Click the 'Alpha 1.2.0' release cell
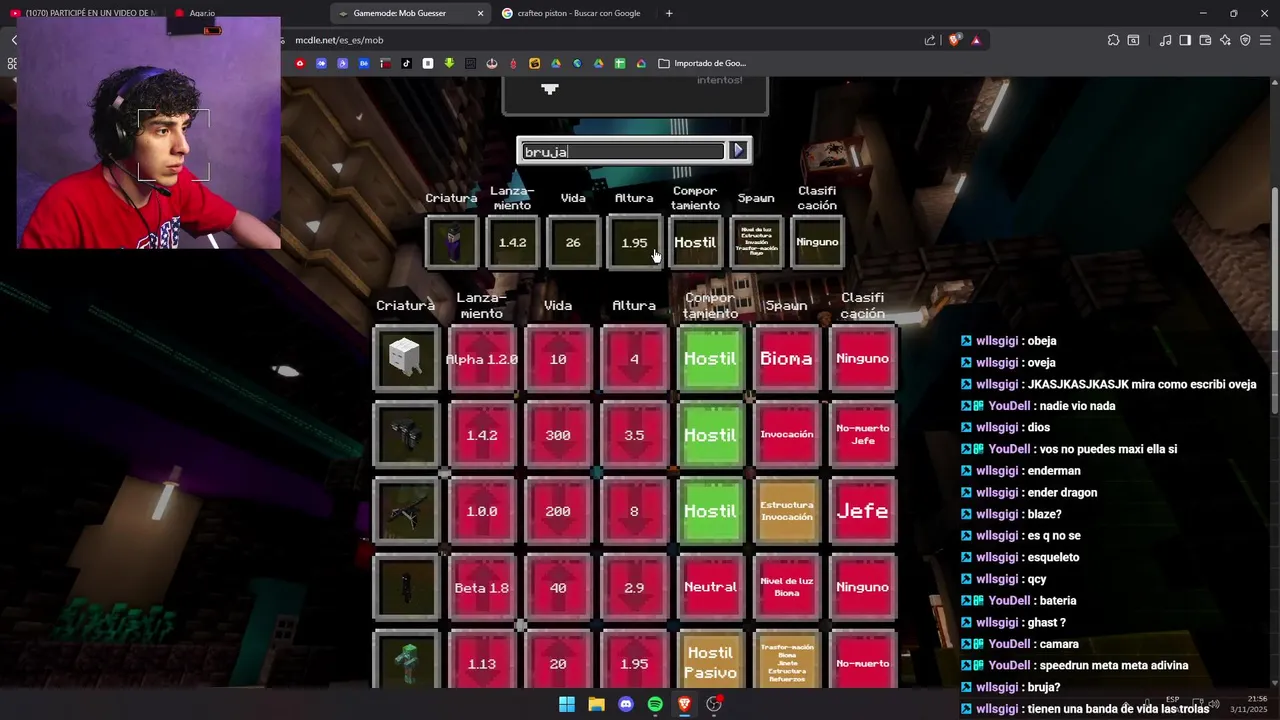 pos(482,358)
